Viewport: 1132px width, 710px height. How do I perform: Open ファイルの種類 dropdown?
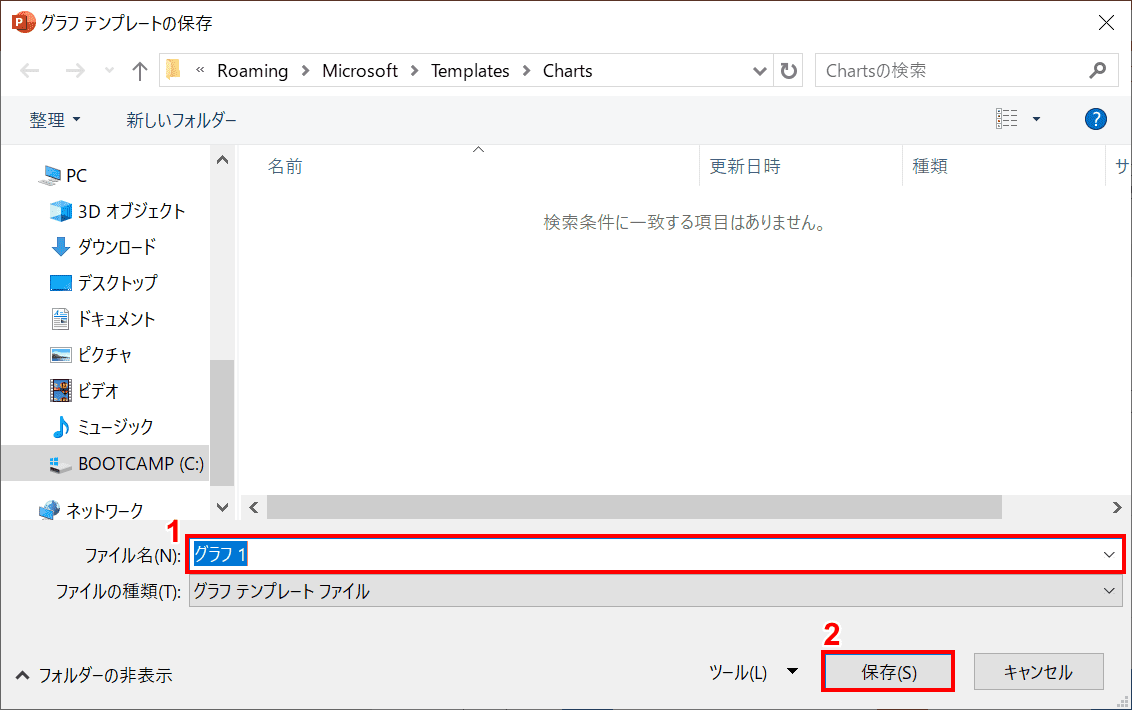point(656,591)
